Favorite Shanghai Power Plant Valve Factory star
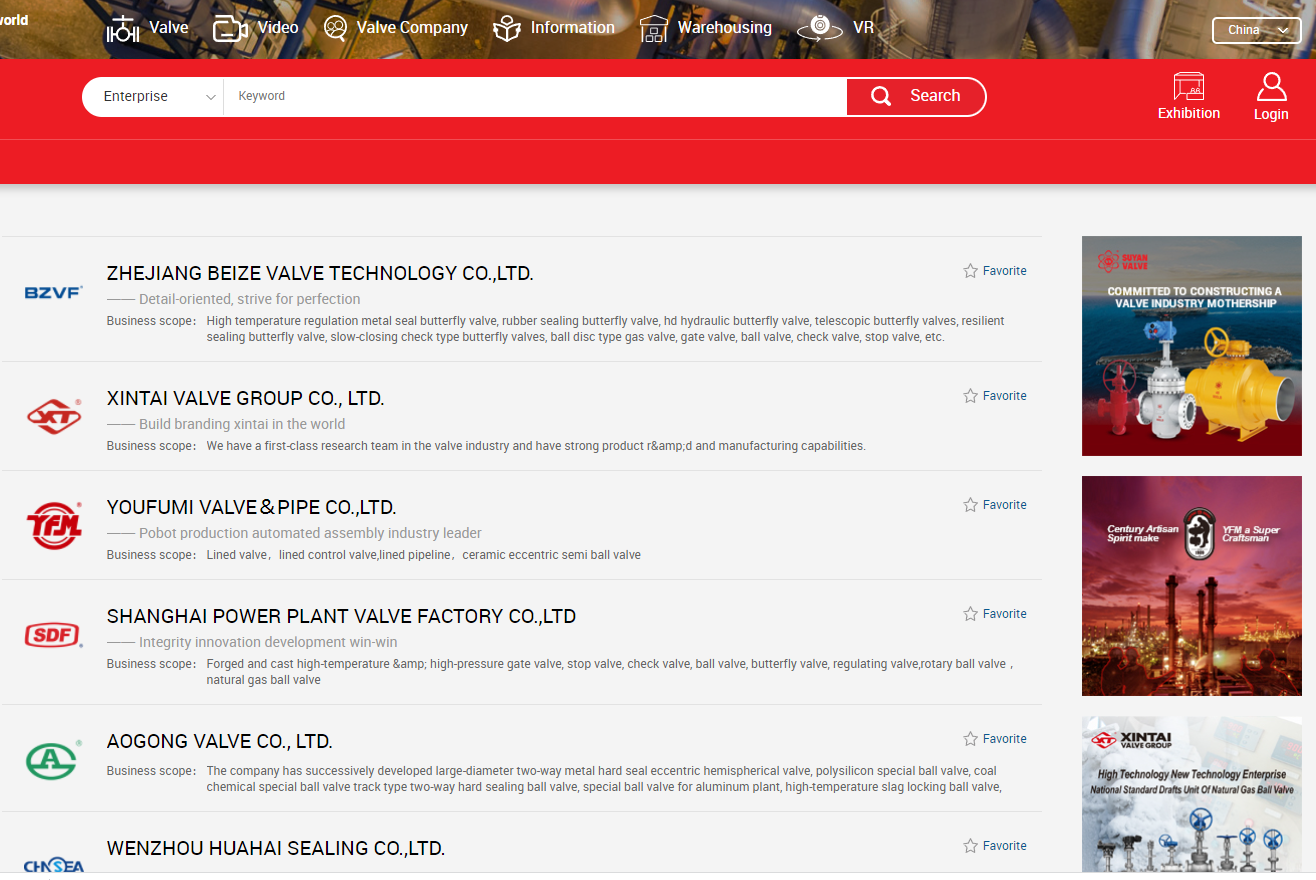1316x880 pixels. (970, 614)
